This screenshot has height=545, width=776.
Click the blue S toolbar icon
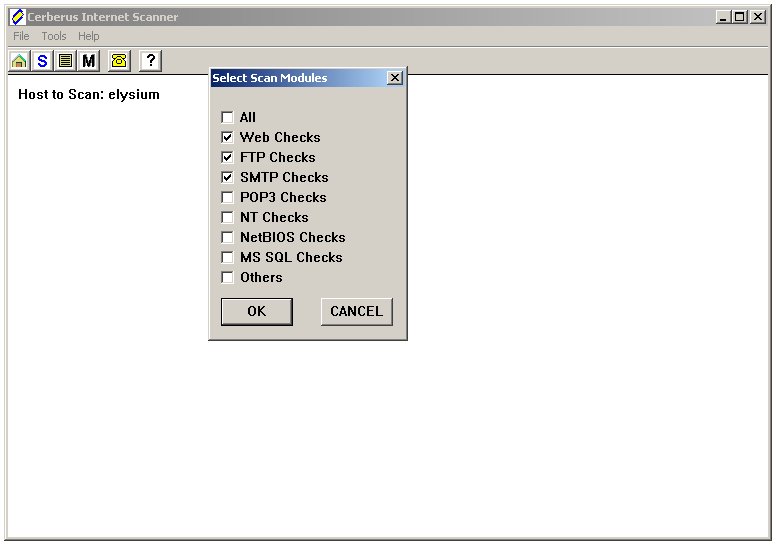click(x=42, y=61)
